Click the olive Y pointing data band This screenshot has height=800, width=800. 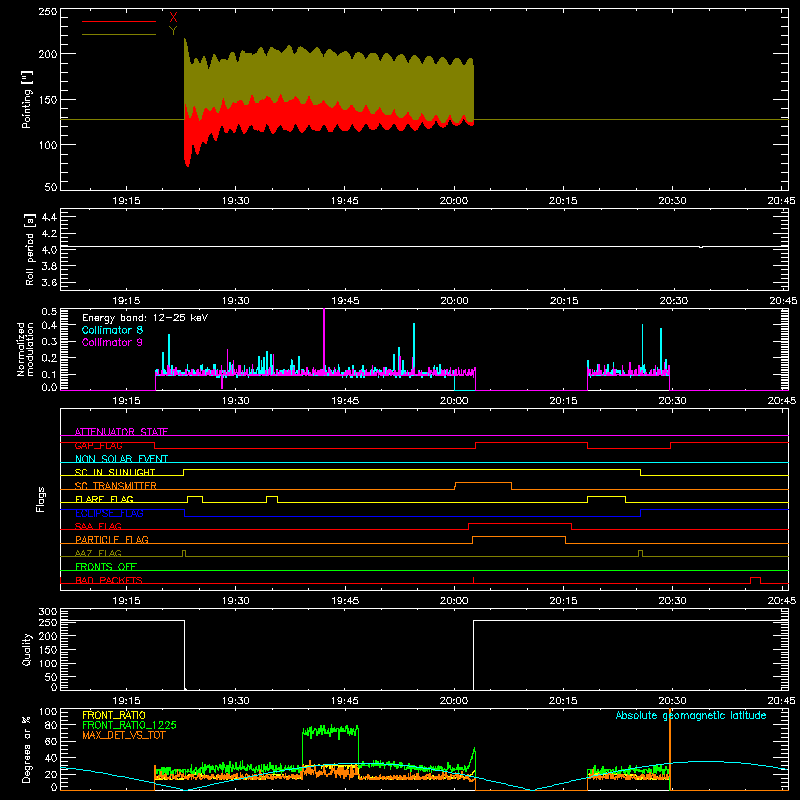[327, 77]
